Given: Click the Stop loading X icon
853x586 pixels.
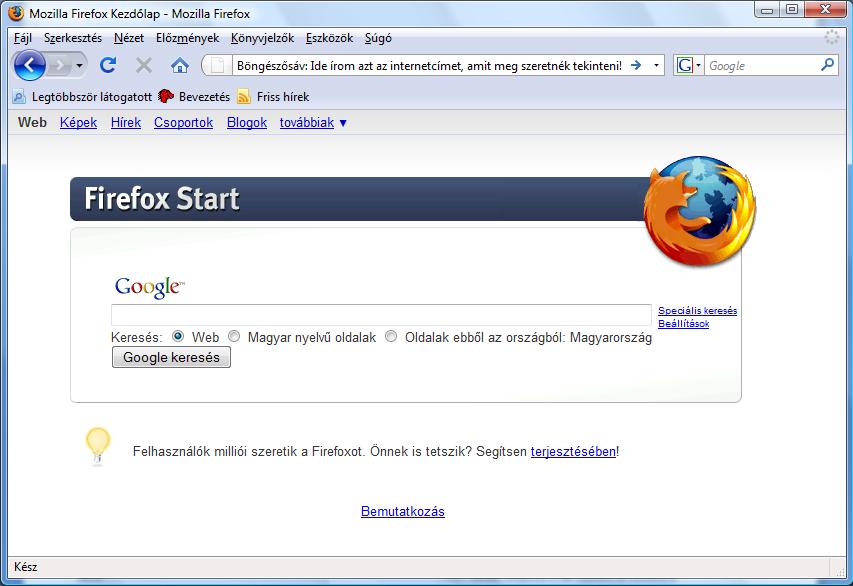Looking at the screenshot, I should [x=144, y=66].
